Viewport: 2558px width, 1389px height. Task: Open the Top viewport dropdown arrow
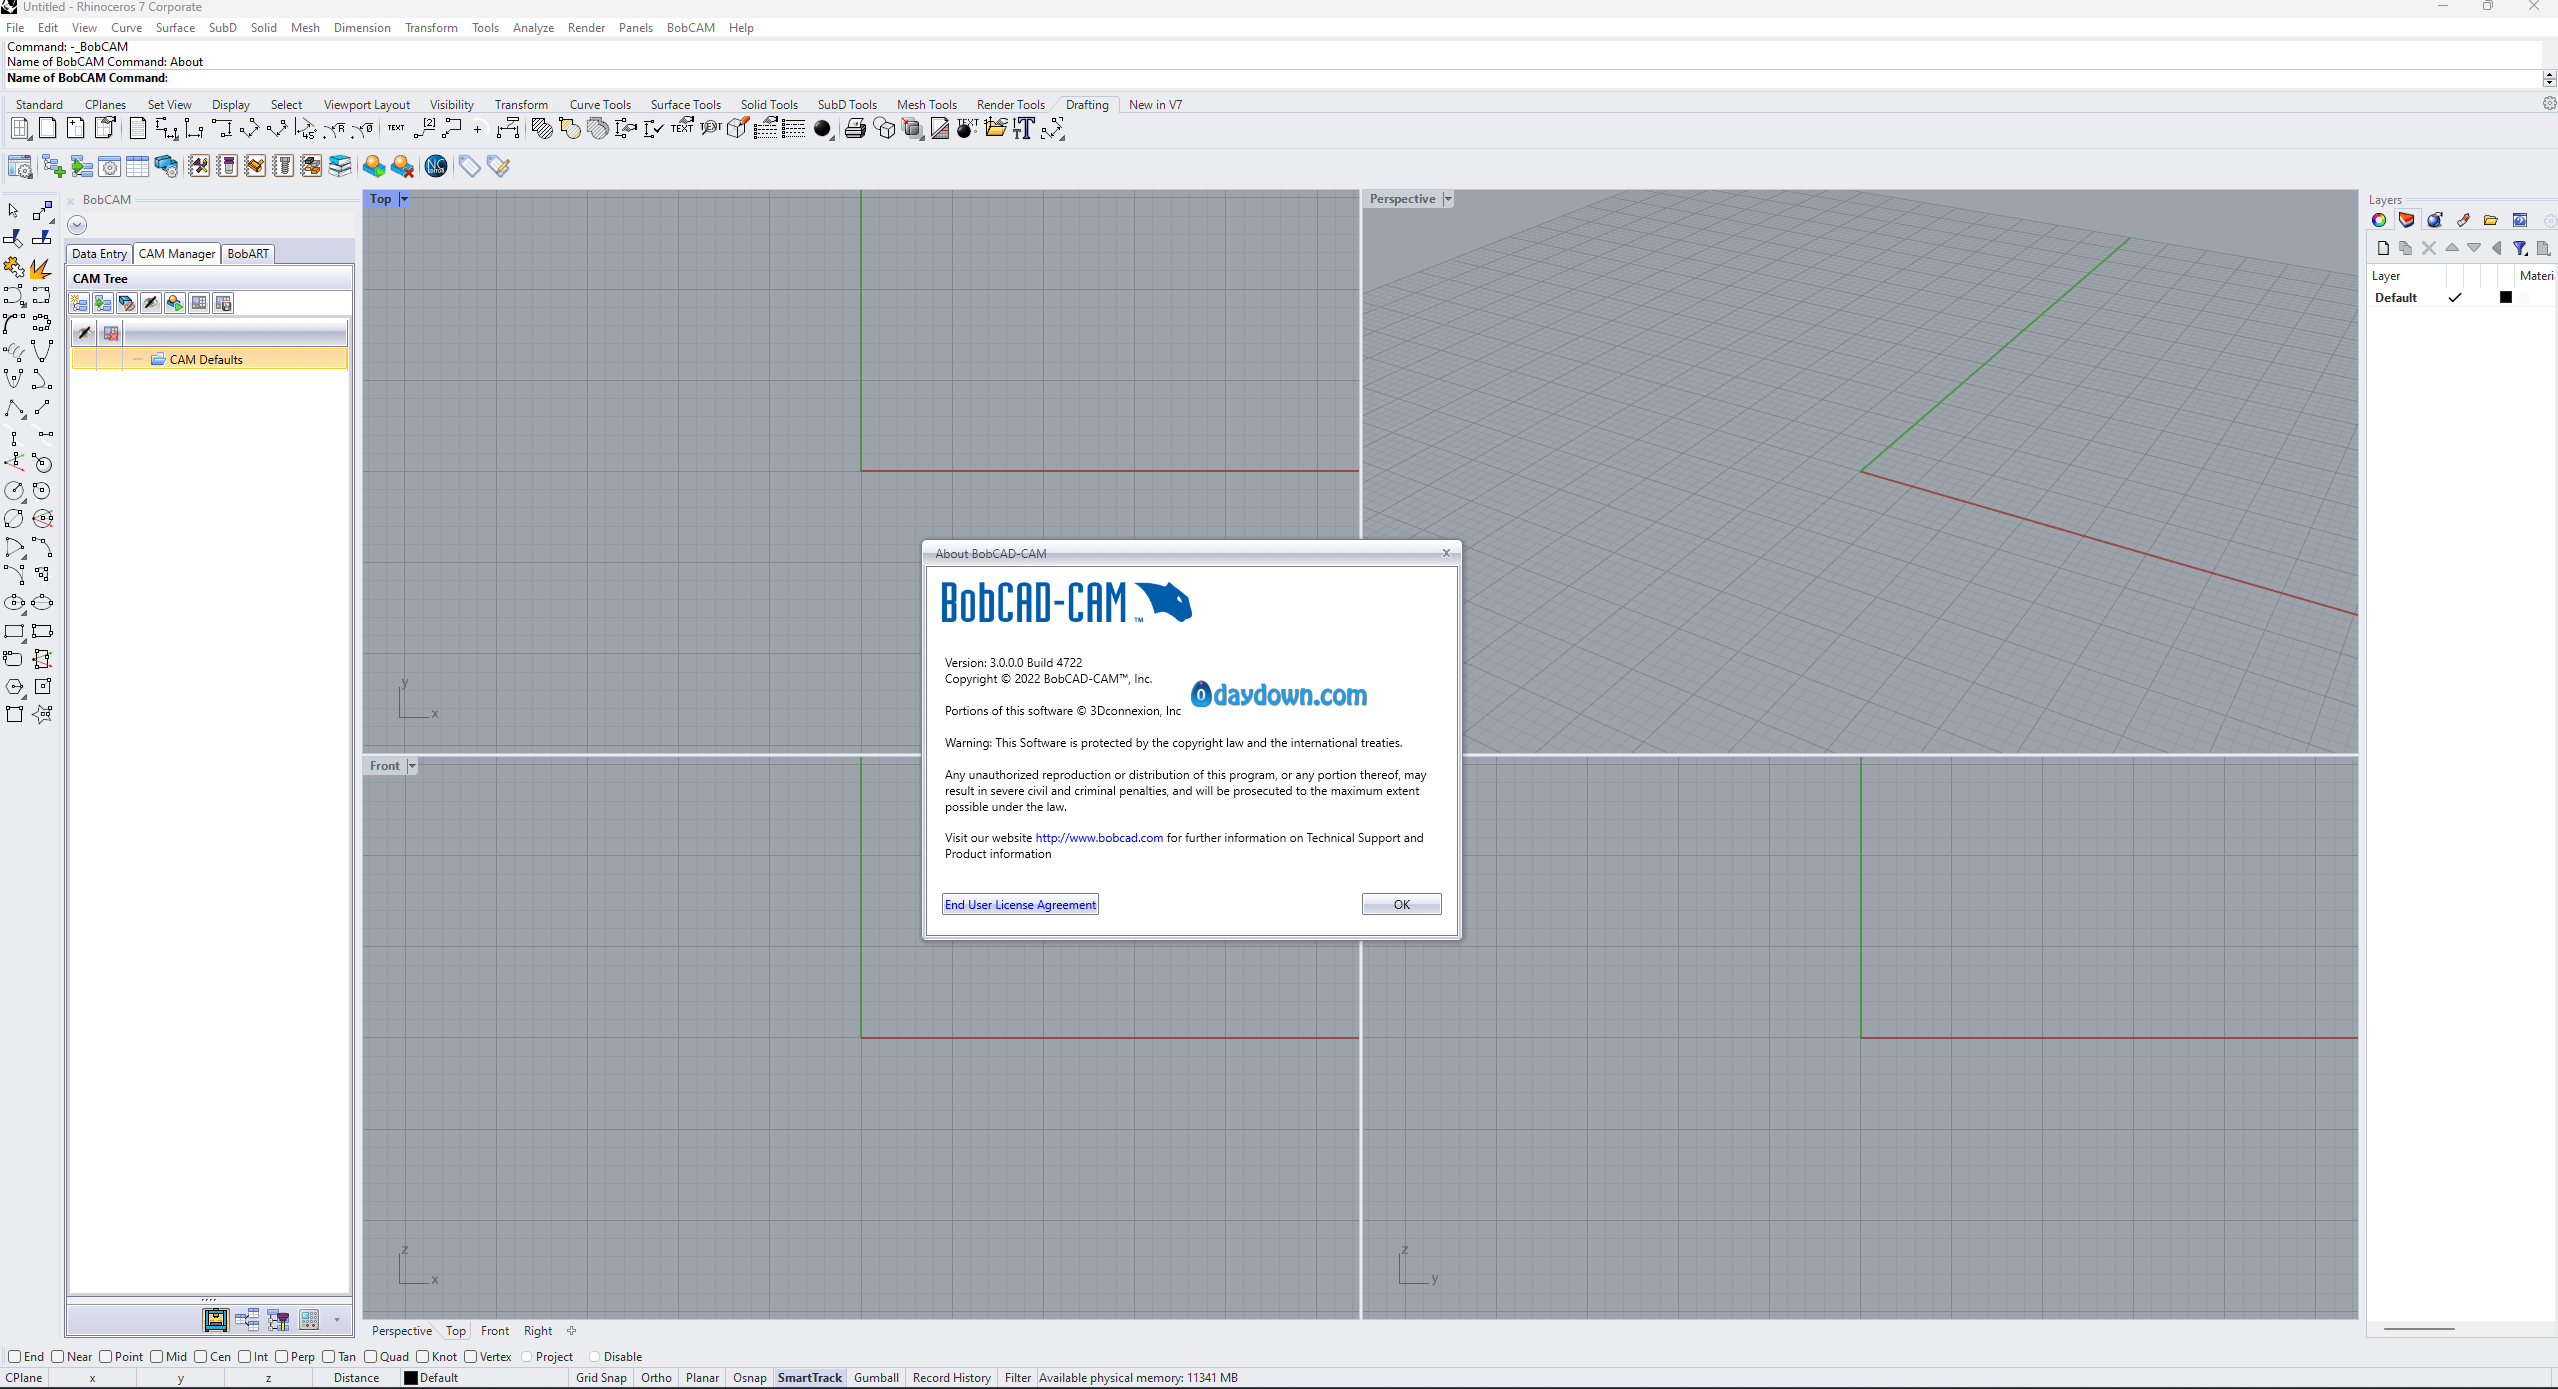(404, 199)
